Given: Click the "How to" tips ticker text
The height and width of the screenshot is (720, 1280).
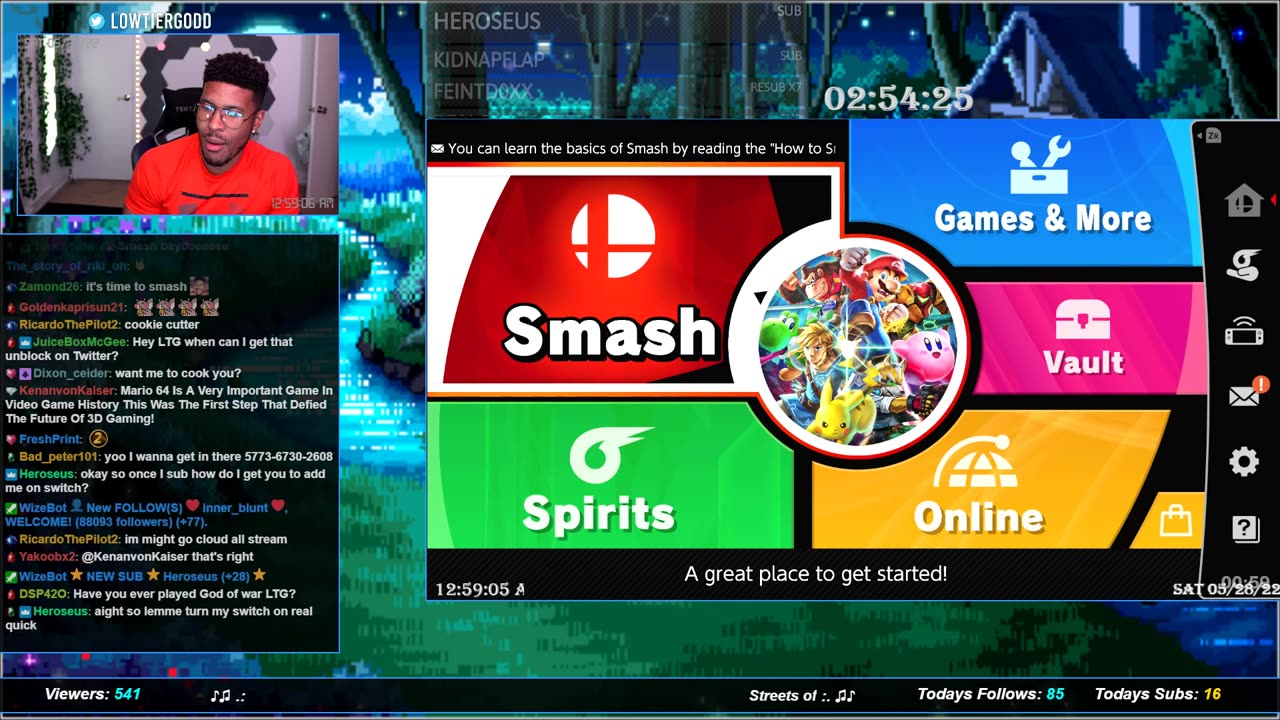Looking at the screenshot, I should pyautogui.click(x=641, y=148).
